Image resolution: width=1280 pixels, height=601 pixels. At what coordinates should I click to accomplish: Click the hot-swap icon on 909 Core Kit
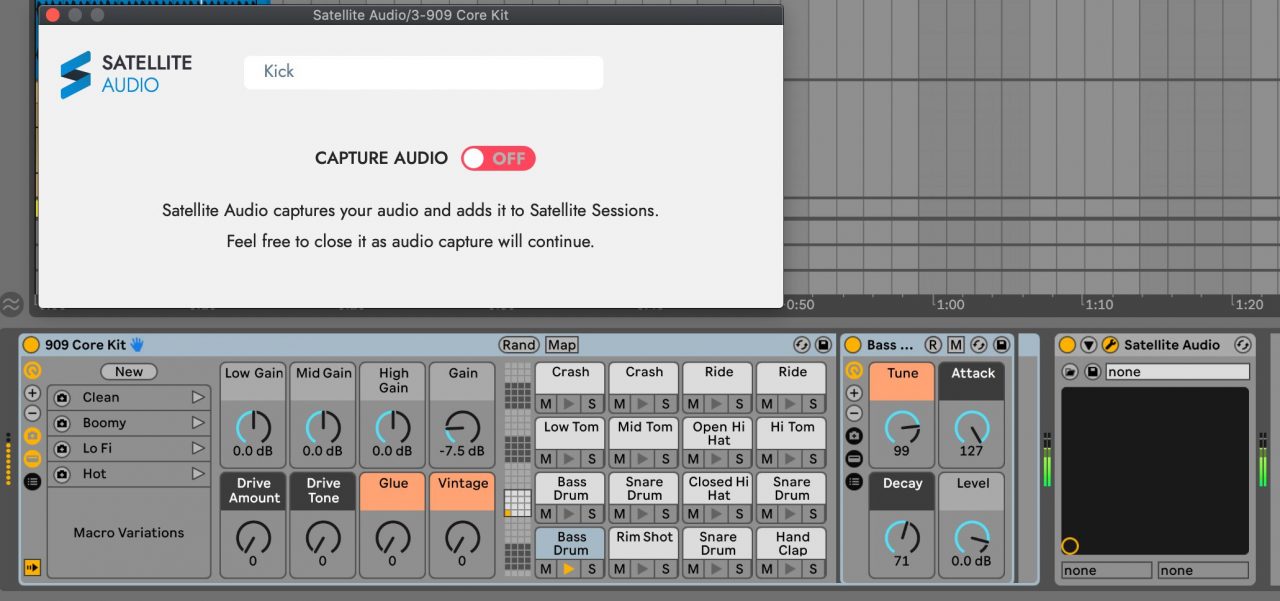(801, 345)
